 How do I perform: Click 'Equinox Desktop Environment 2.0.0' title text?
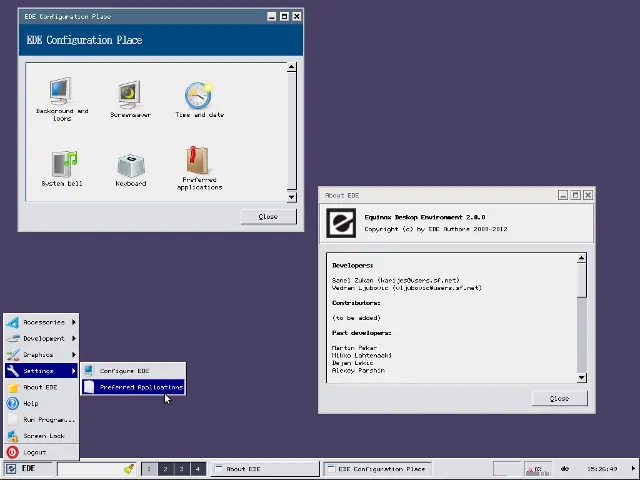click(x=425, y=217)
